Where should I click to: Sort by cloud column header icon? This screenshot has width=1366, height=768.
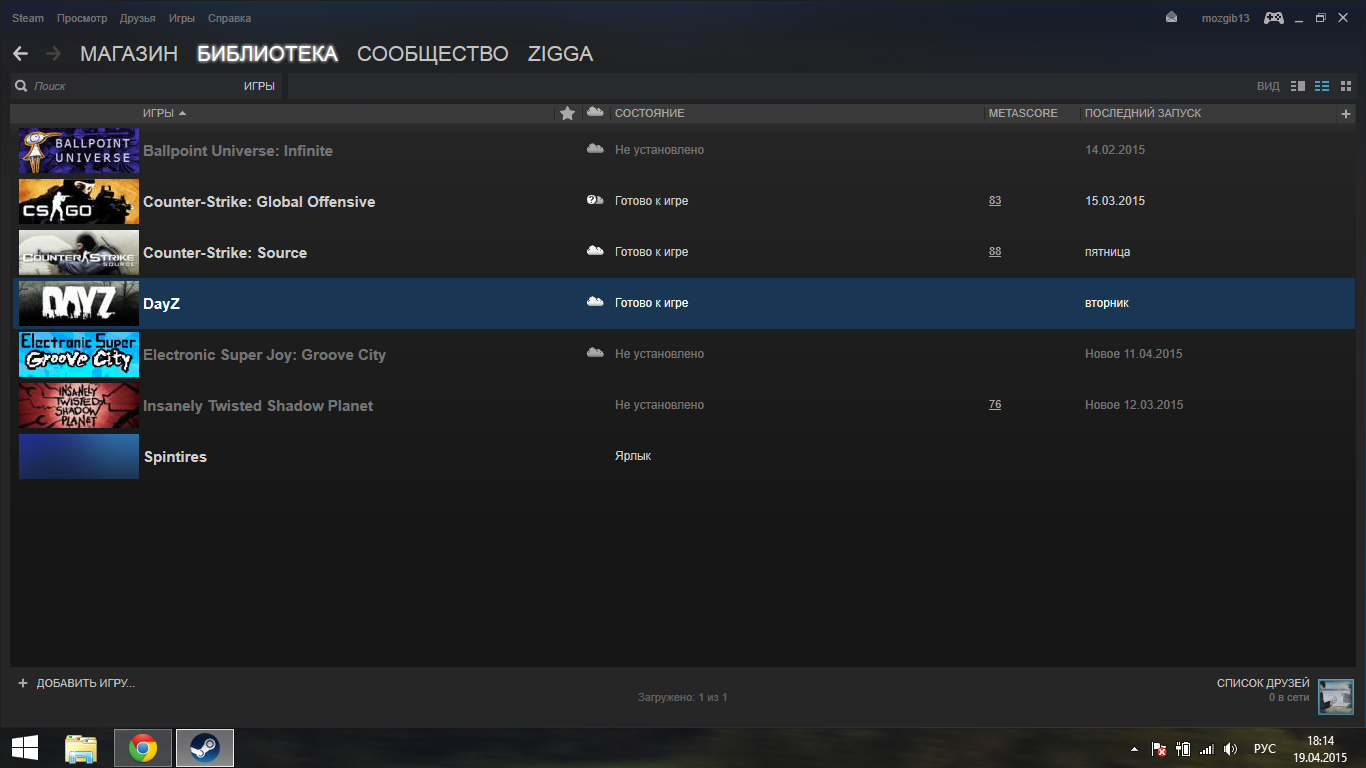click(595, 112)
